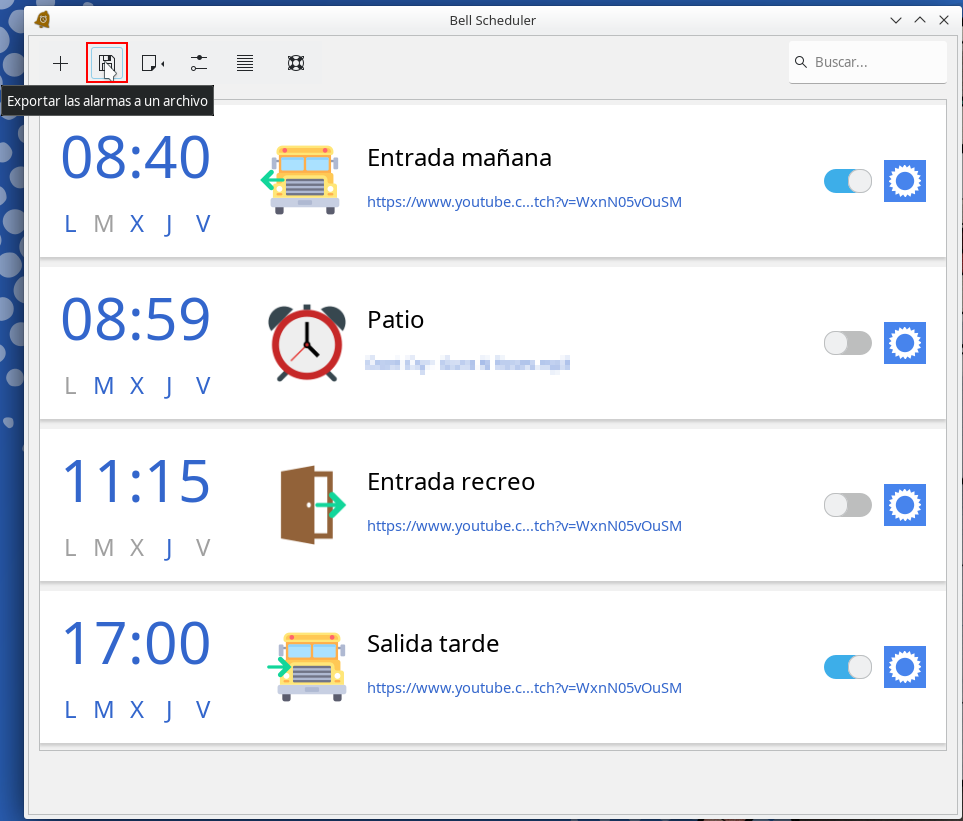
Task: Click the YouTube link under Salida tarde
Action: [x=524, y=688]
